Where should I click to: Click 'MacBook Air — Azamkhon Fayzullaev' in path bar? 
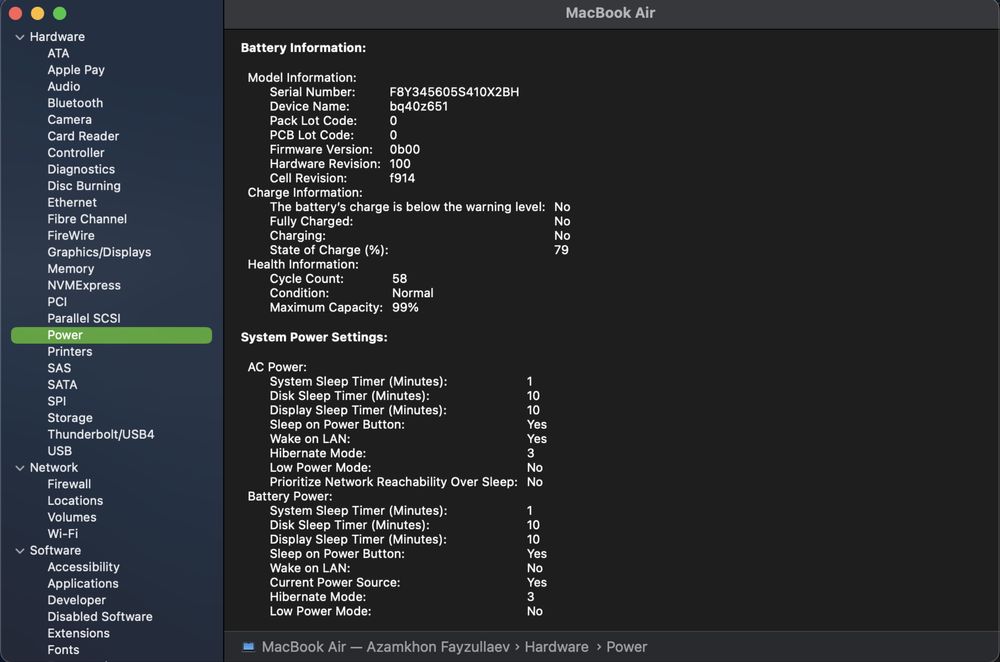point(385,647)
